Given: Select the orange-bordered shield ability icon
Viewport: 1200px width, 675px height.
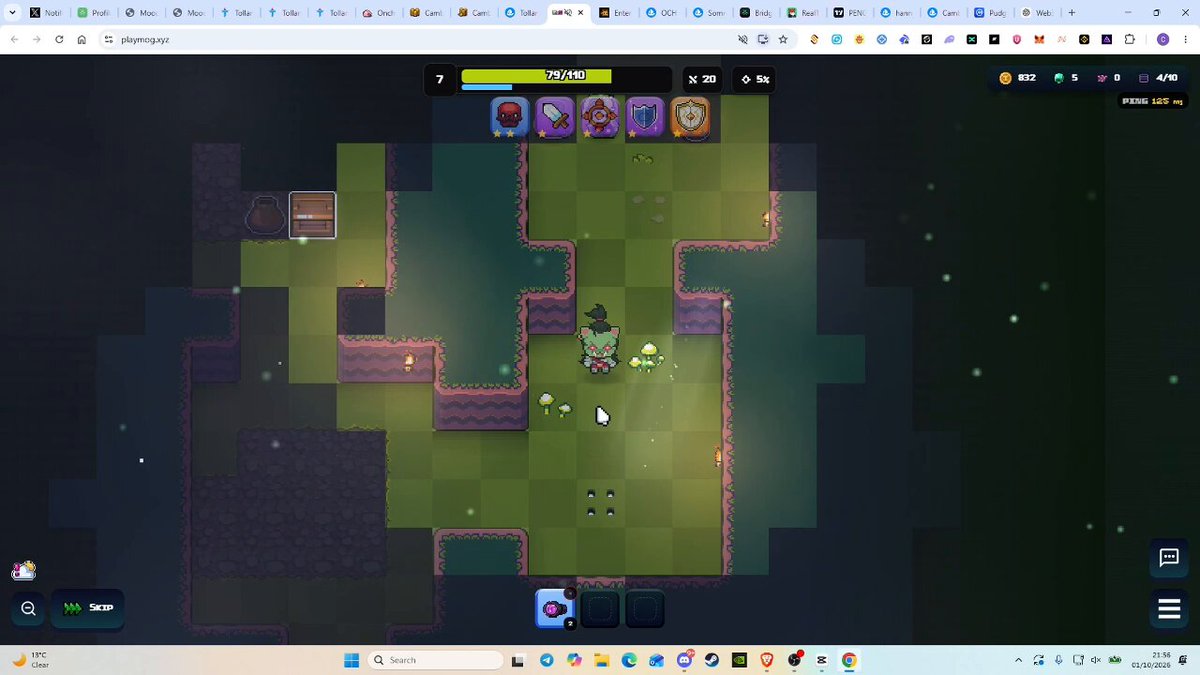Looking at the screenshot, I should 690,117.
